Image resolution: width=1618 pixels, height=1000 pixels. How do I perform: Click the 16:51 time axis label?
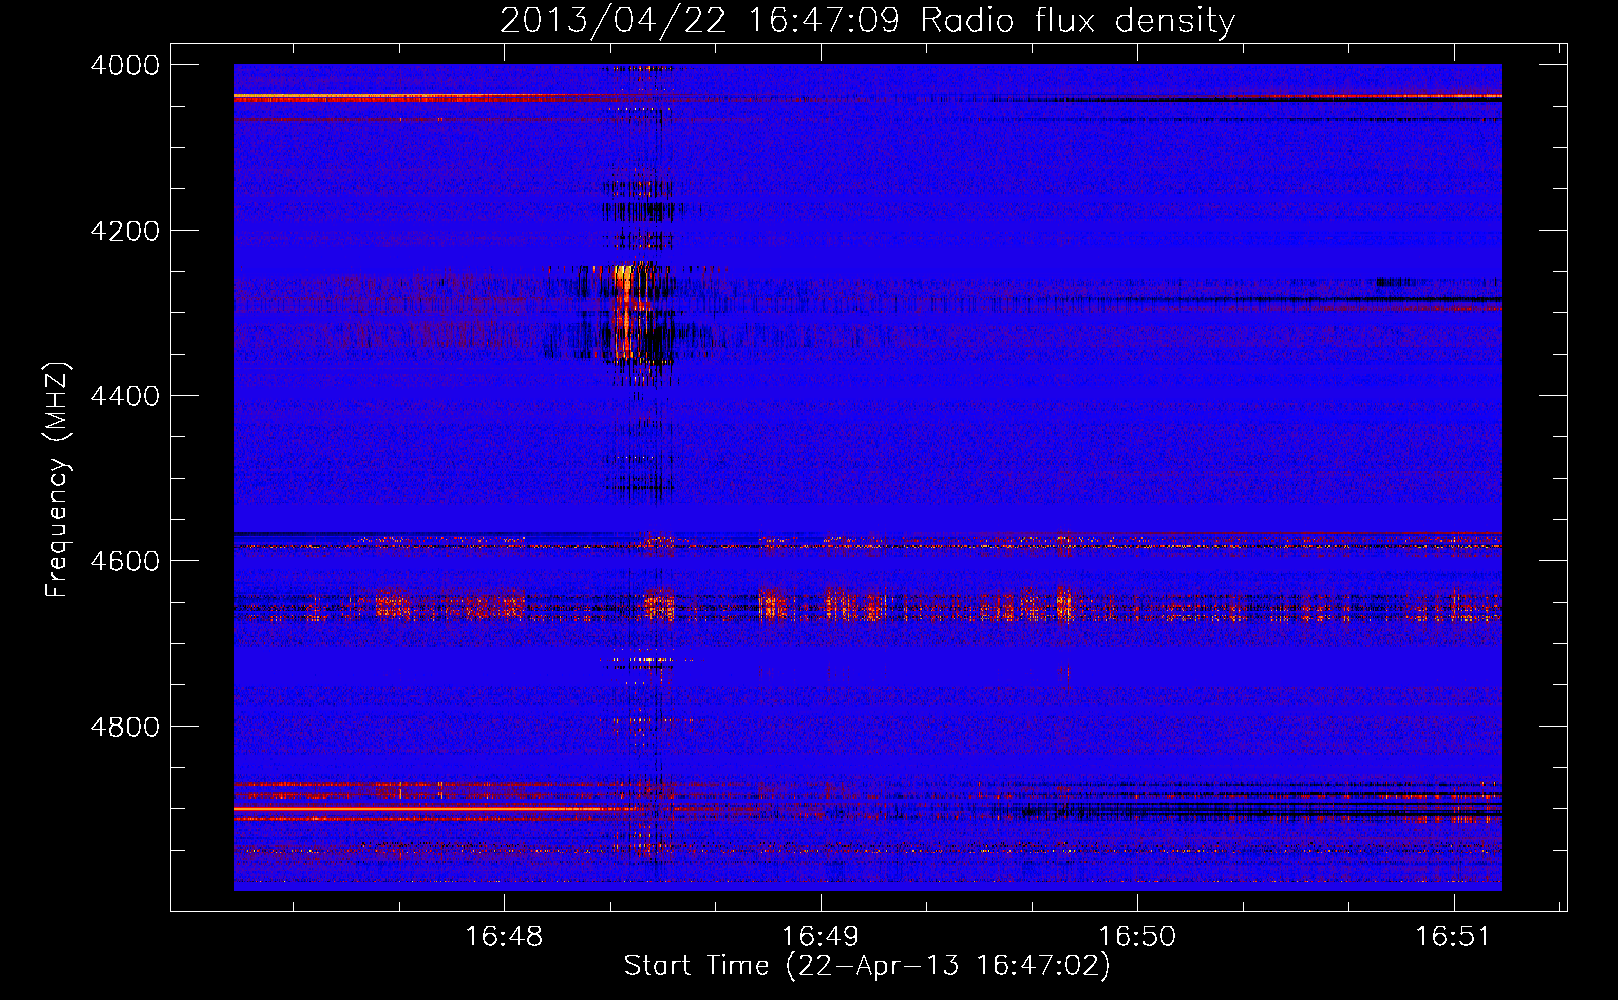[1453, 937]
